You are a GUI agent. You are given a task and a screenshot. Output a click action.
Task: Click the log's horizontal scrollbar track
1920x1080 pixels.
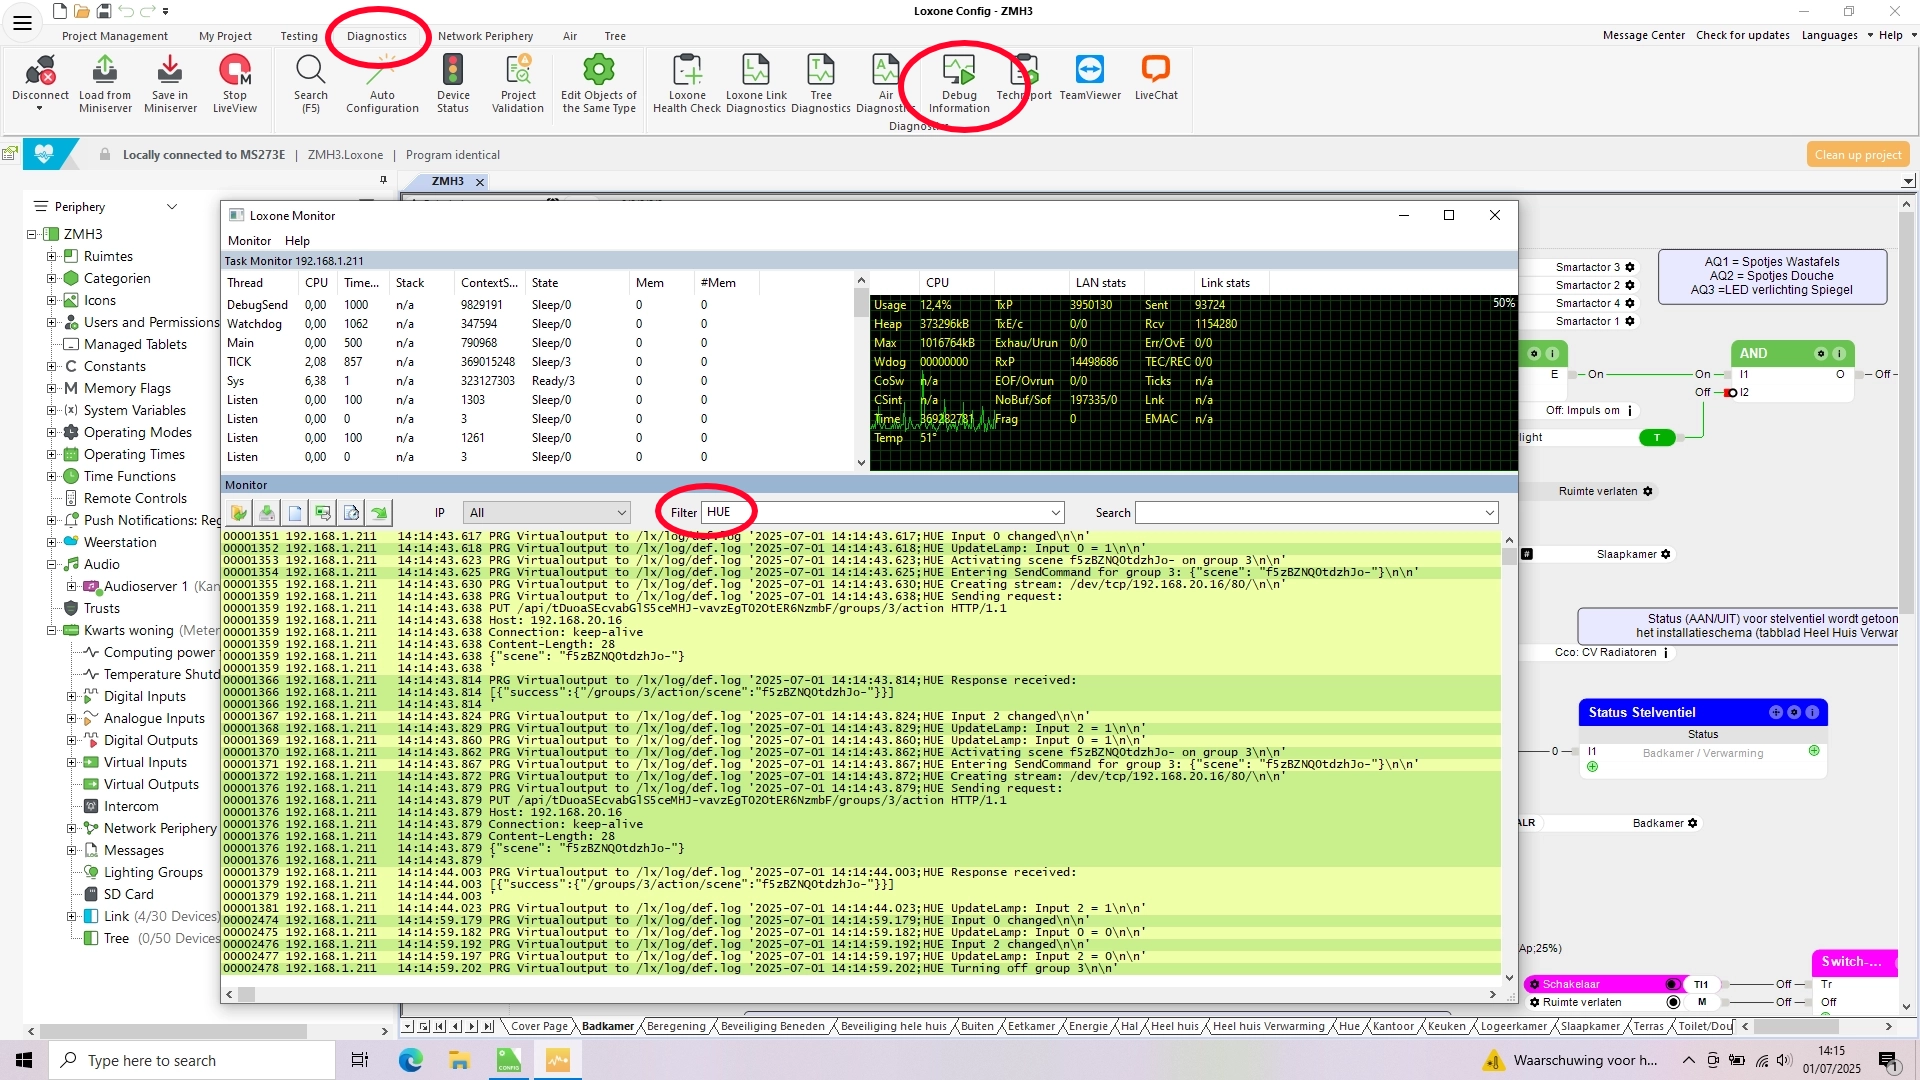860,994
